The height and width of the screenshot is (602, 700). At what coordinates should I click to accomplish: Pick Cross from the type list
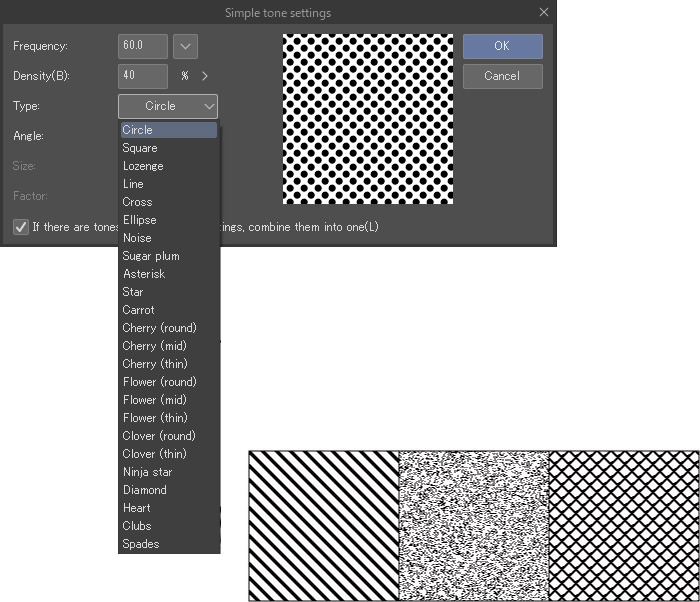point(169,202)
